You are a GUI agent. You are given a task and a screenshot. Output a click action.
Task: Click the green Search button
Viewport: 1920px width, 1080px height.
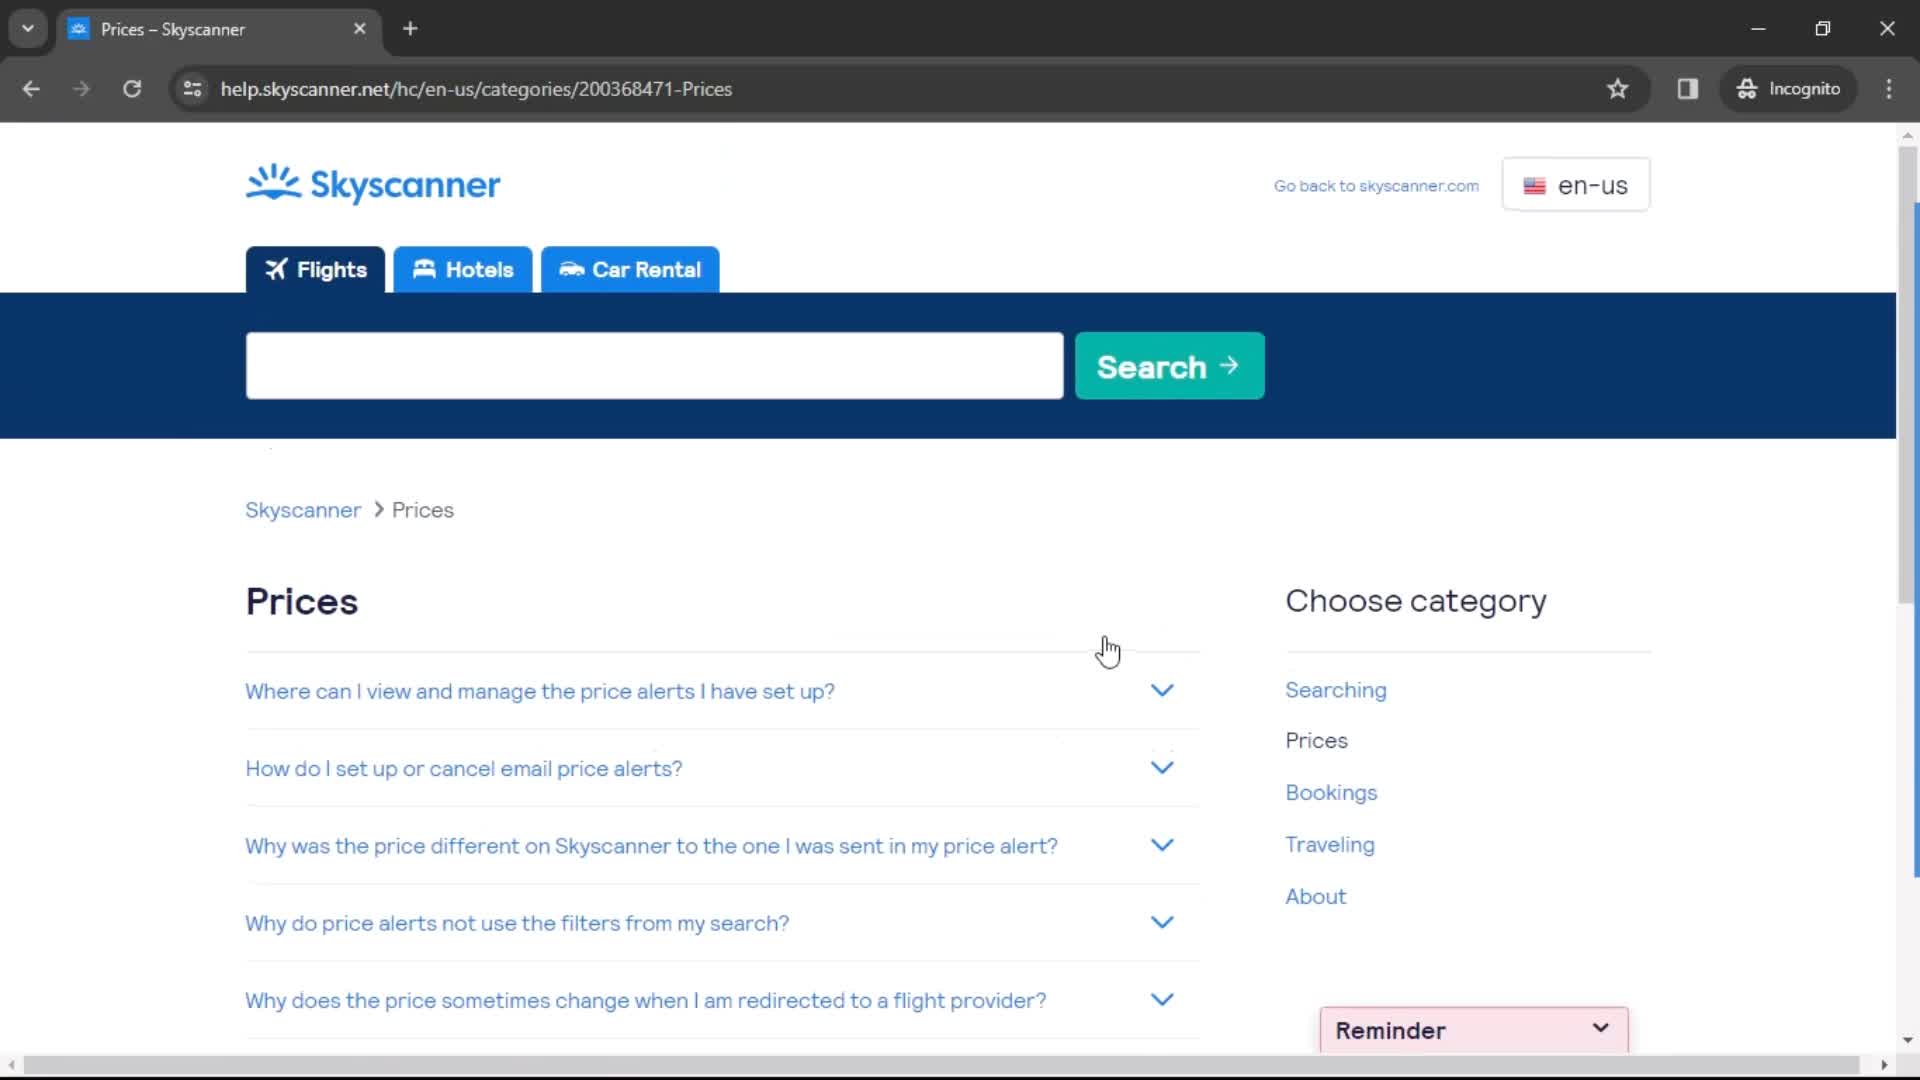pyautogui.click(x=1169, y=366)
